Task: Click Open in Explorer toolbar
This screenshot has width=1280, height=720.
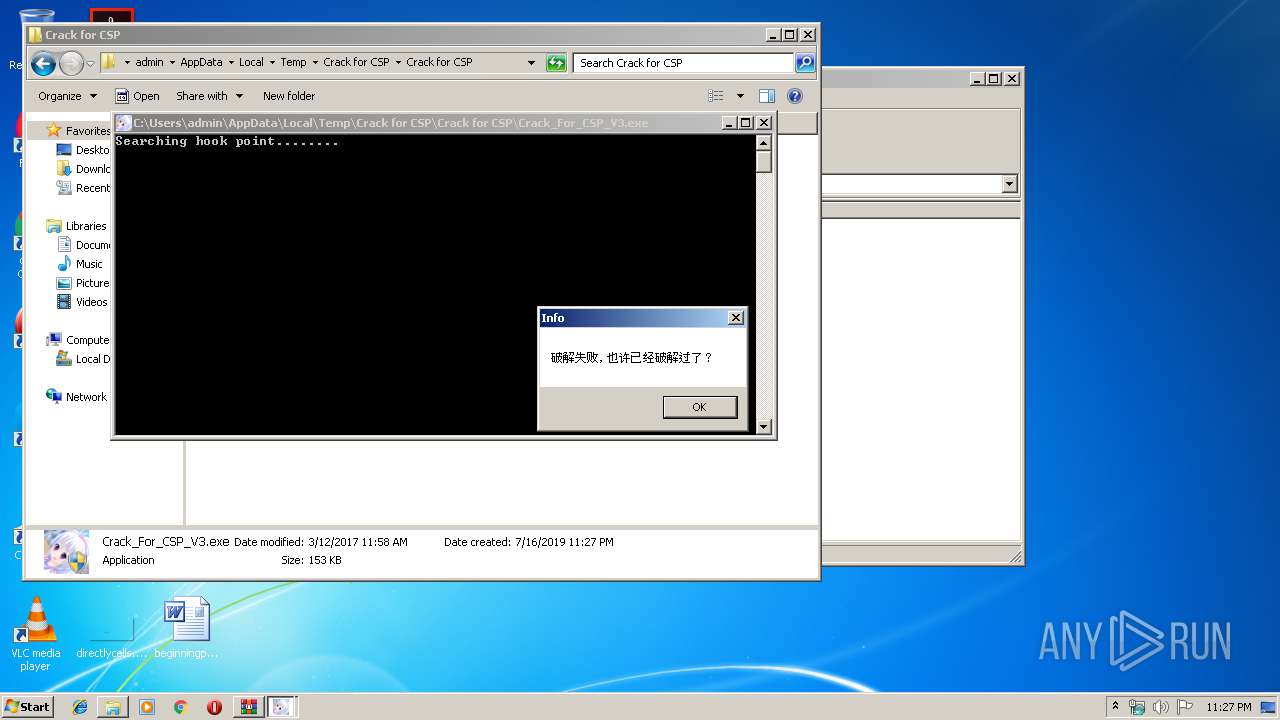Action: pos(137,96)
